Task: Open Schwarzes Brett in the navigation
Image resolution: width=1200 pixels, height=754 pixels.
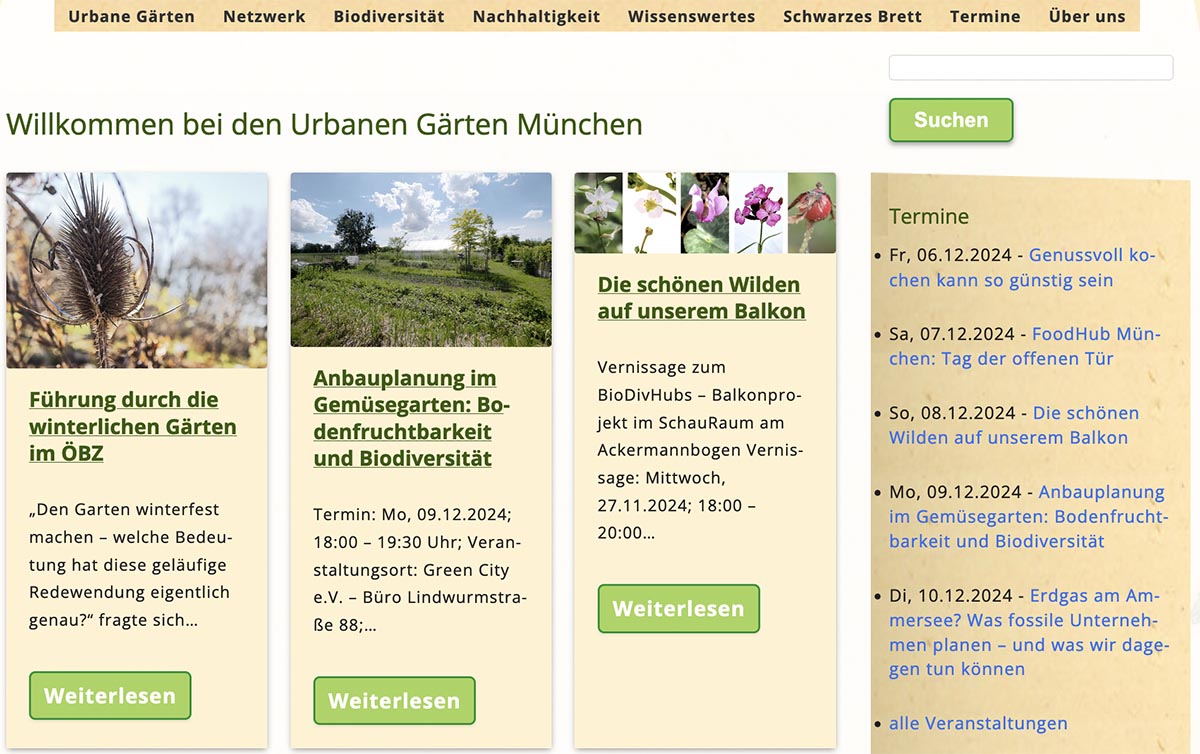Action: pos(852,16)
